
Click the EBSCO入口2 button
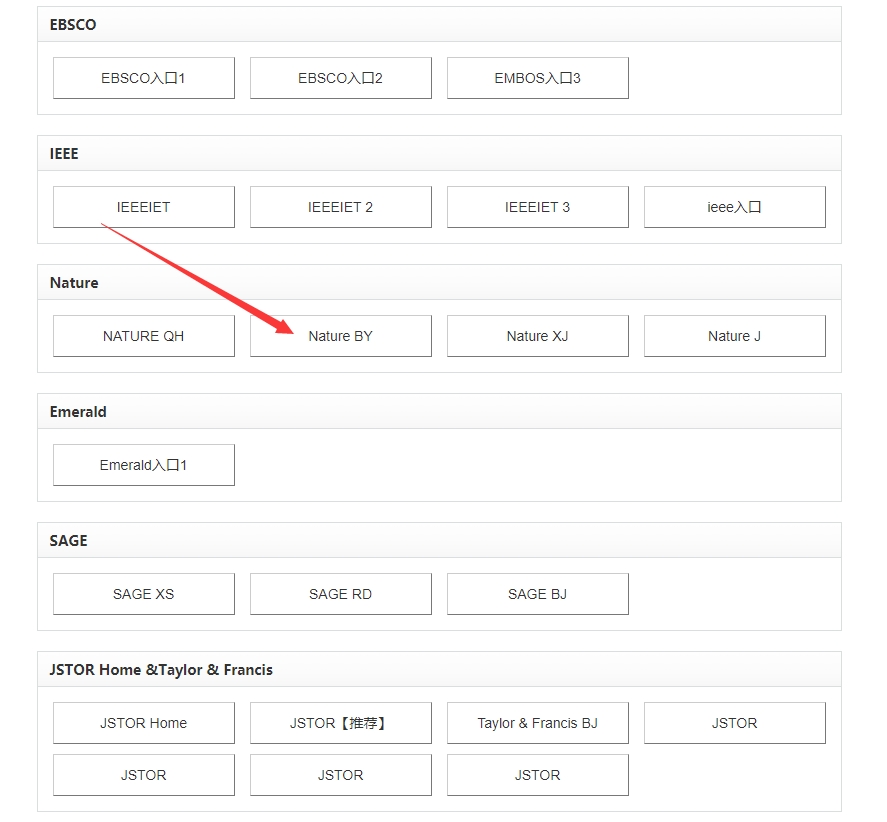tap(341, 78)
